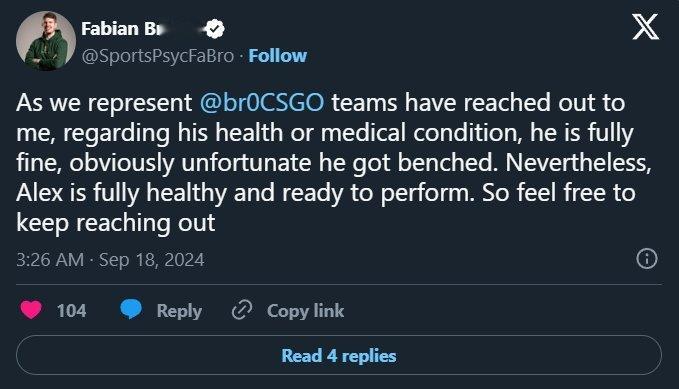The image size is (679, 389).
Task: Open the @br0CSGO mention
Action: pyautogui.click(x=262, y=103)
